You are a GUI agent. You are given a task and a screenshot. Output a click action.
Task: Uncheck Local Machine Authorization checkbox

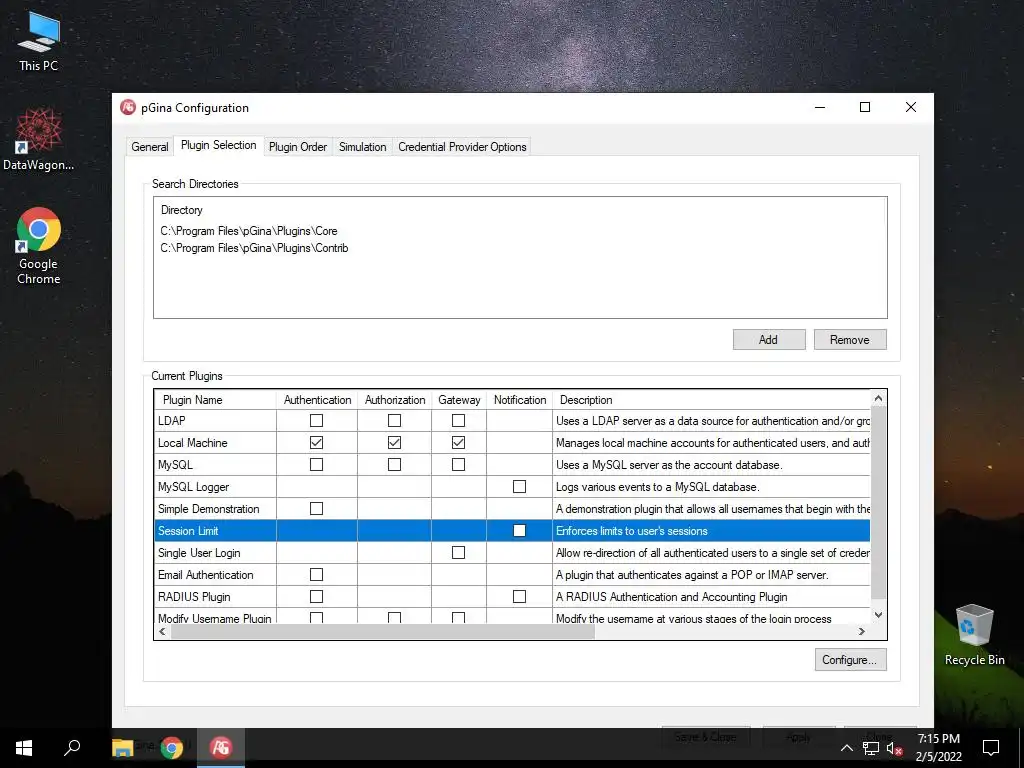394,443
